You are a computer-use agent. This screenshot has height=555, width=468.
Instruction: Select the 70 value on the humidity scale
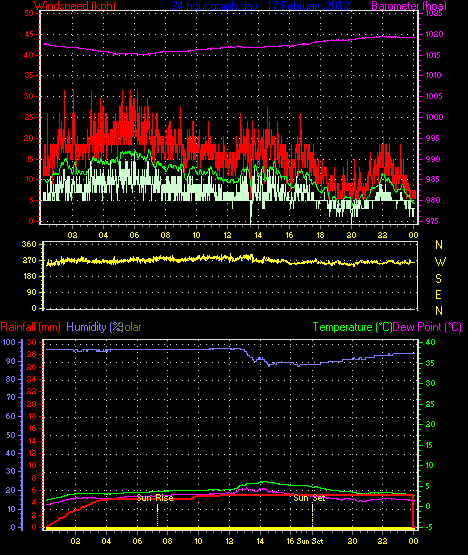(11, 397)
